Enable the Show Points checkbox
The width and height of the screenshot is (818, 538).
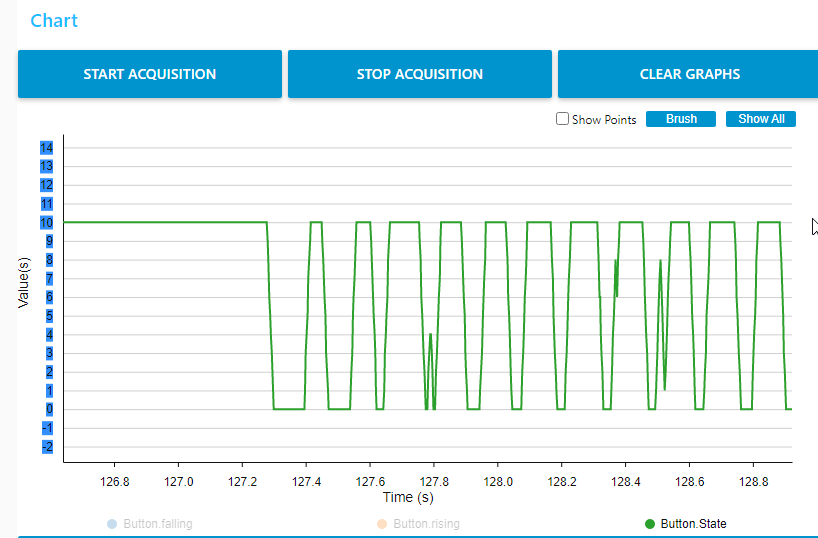tap(563, 119)
